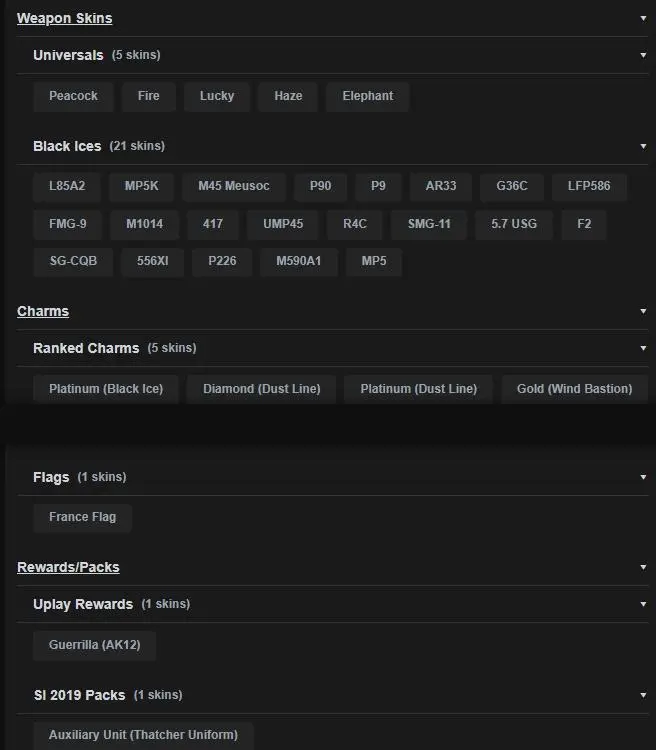This screenshot has width=656, height=750.
Task: Open the Rewards/Packs heading link
Action: click(68, 567)
